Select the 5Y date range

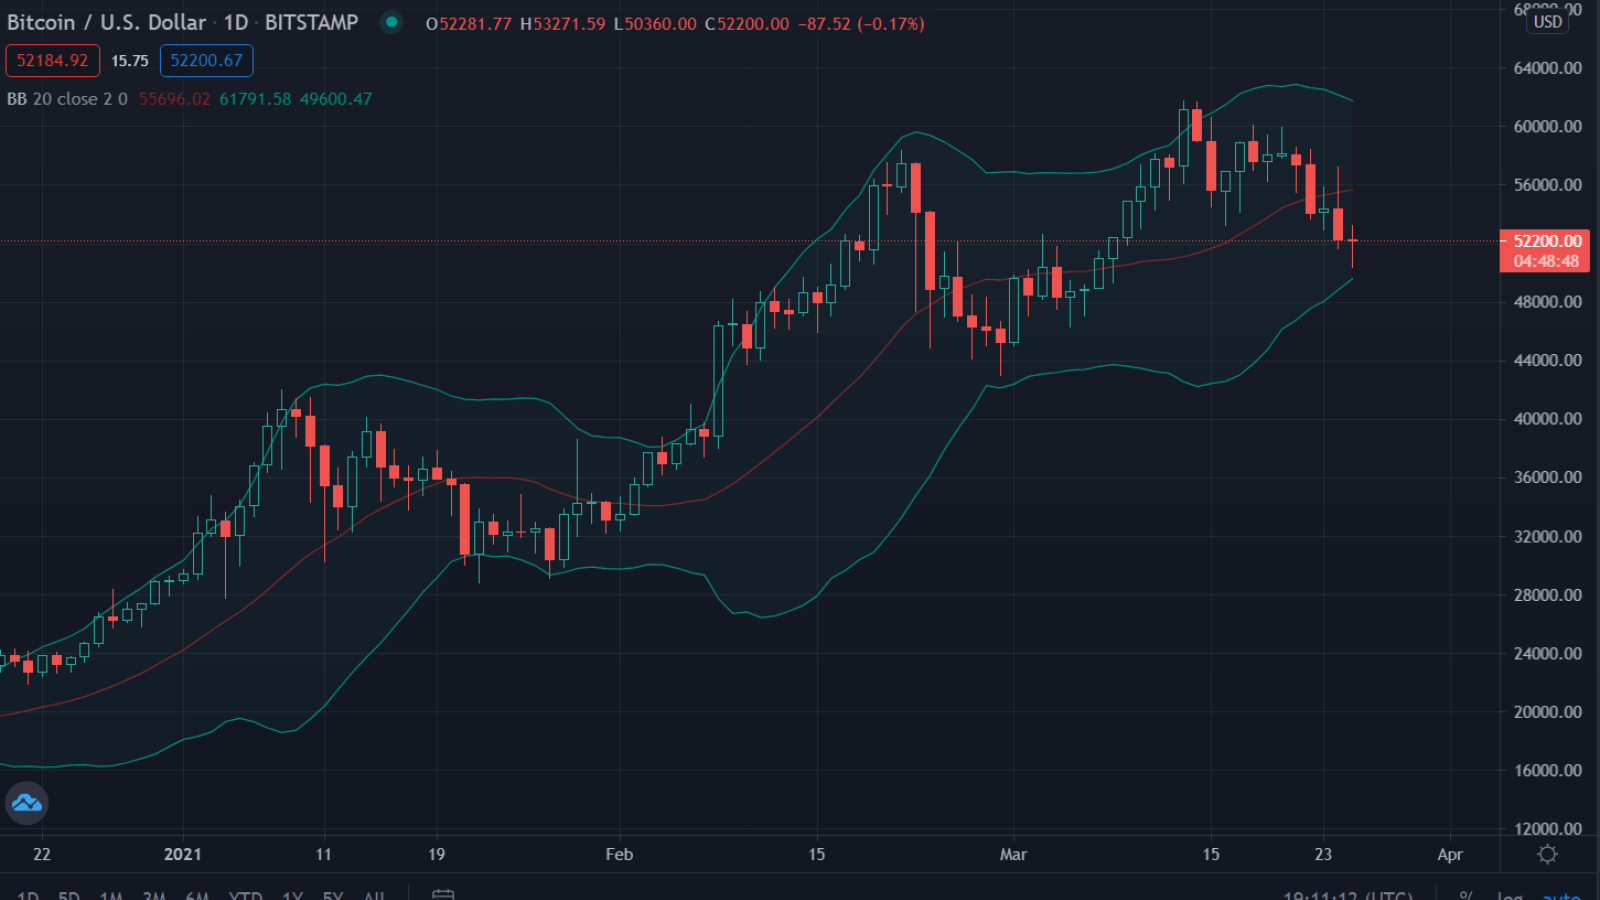click(x=333, y=895)
